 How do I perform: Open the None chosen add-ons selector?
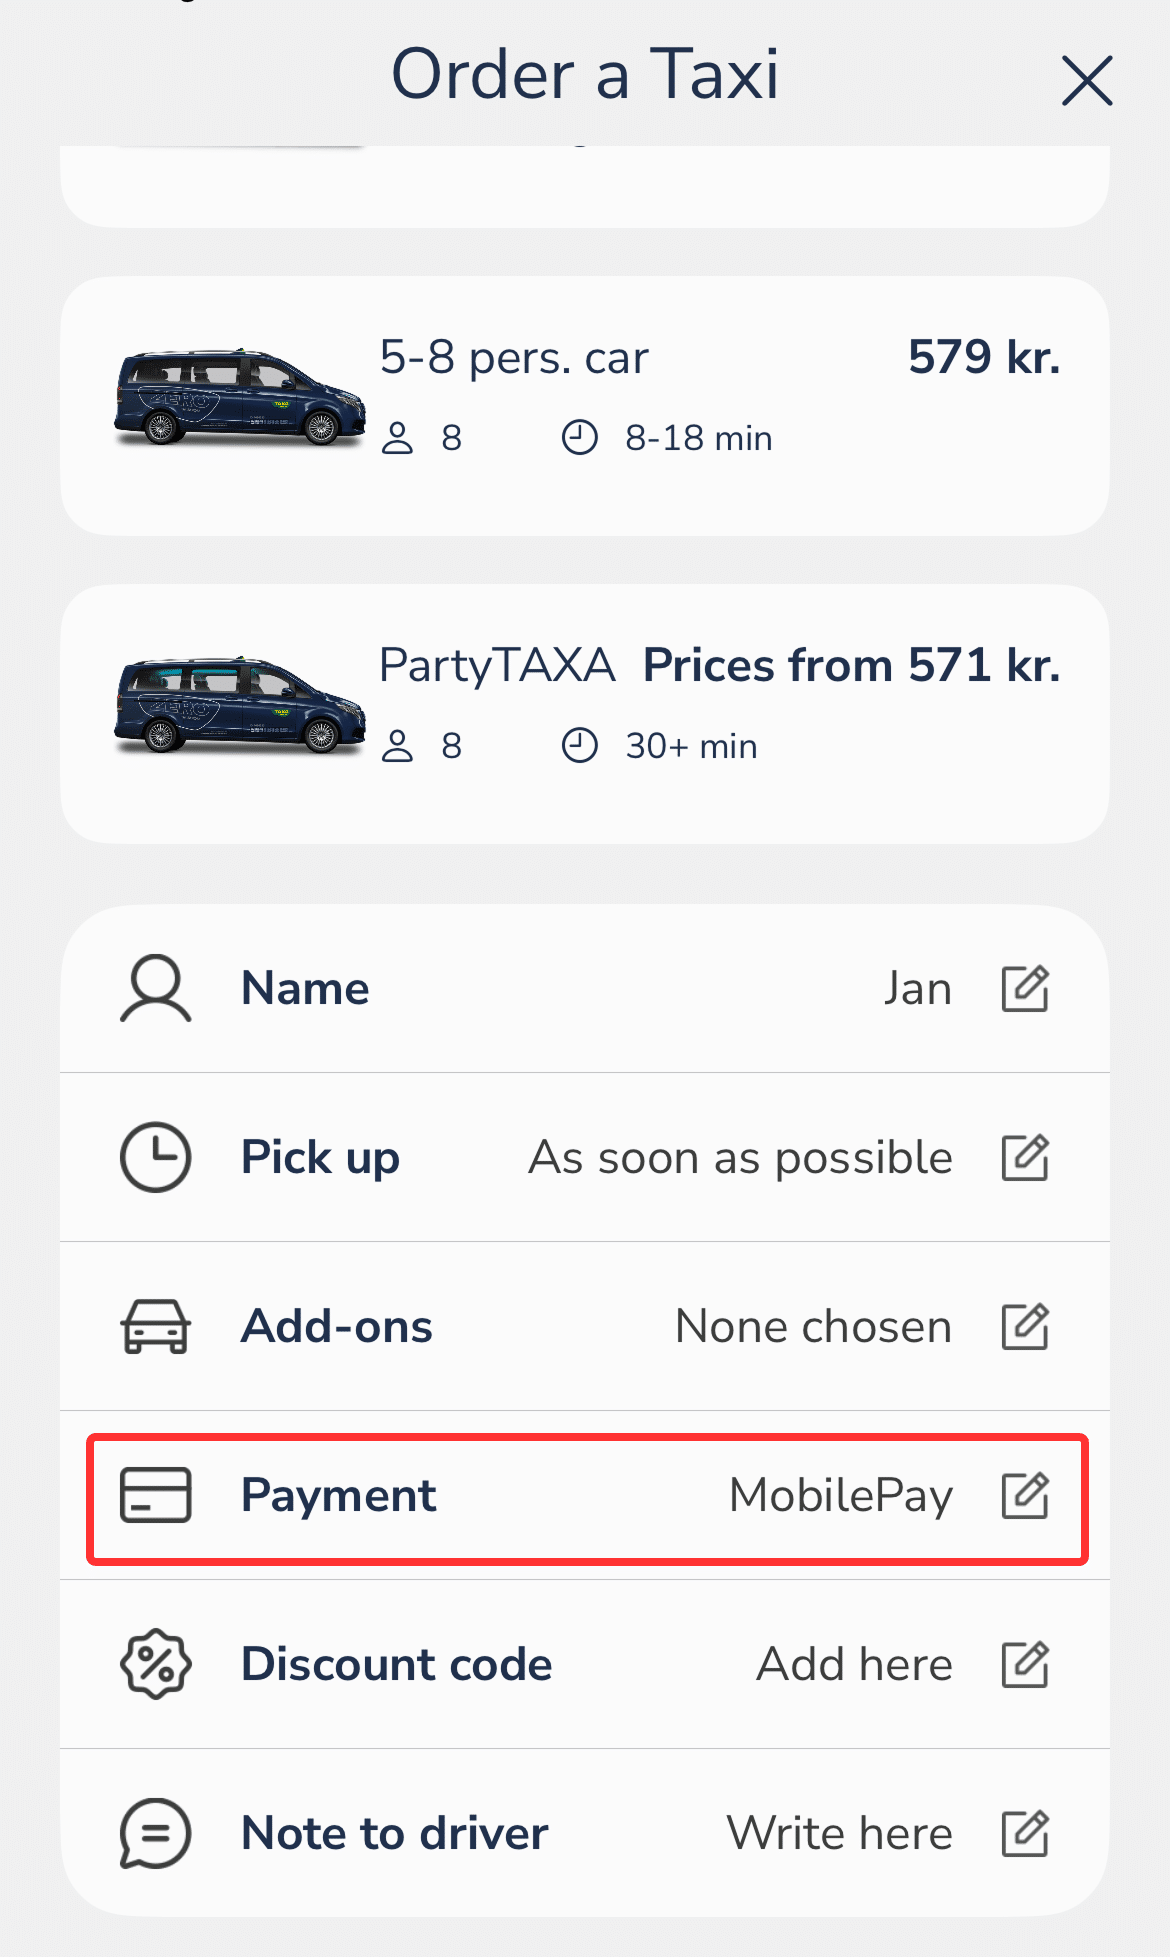click(813, 1327)
